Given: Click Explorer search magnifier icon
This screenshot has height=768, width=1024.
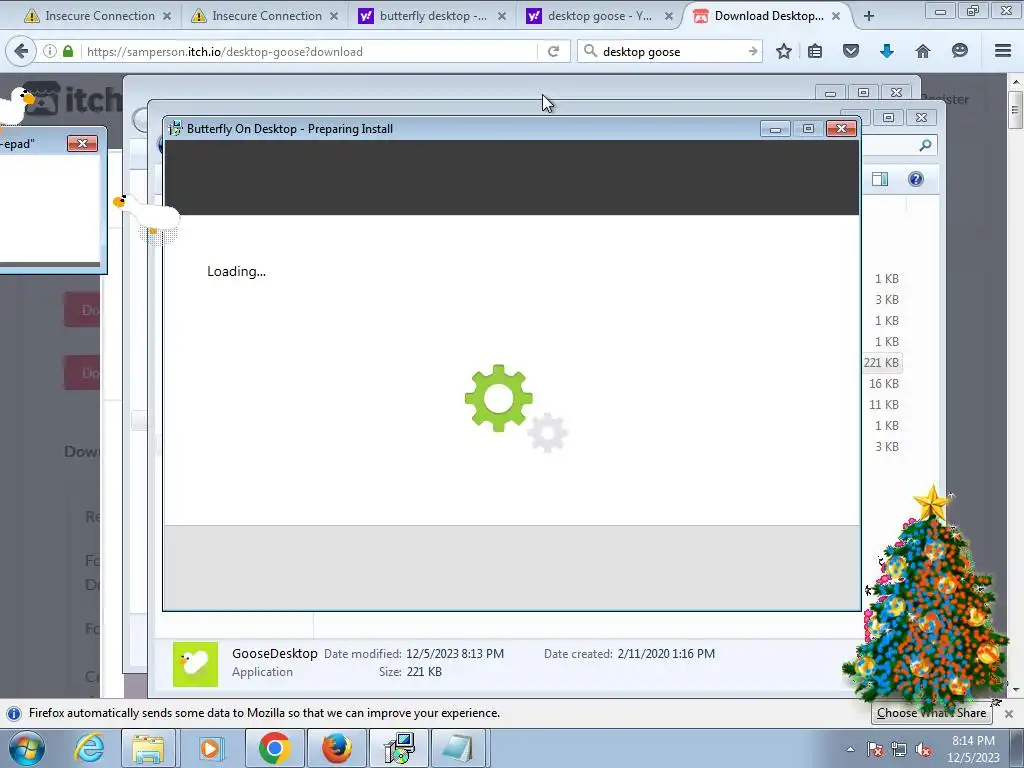Looking at the screenshot, I should coord(925,146).
